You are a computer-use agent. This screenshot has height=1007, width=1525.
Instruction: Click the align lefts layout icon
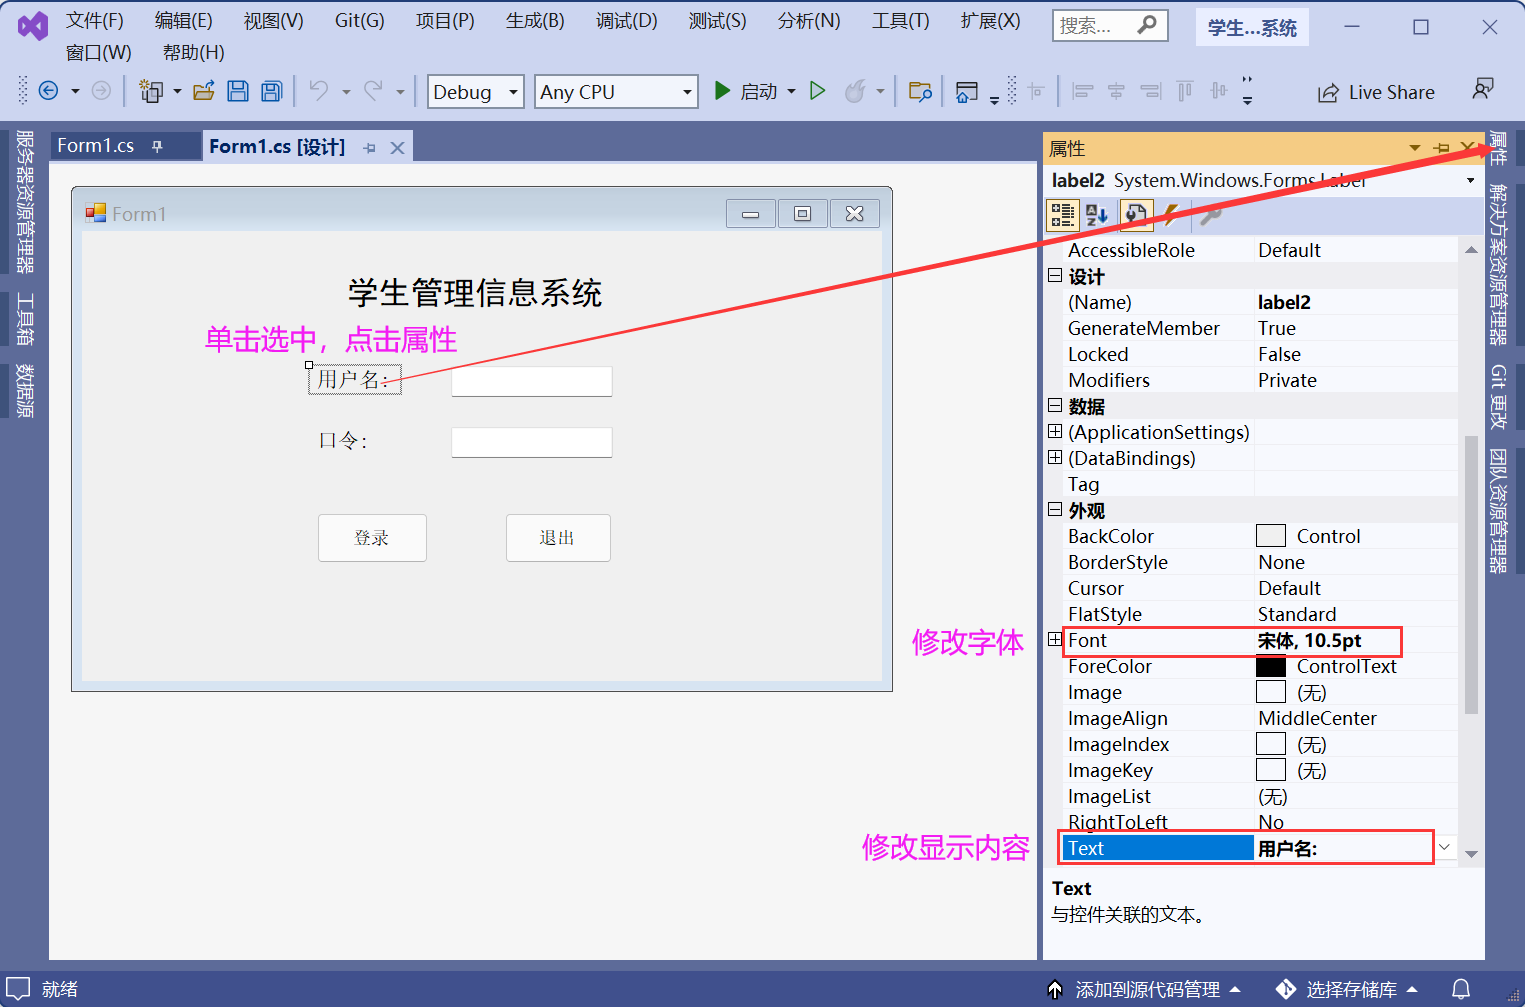1082,91
